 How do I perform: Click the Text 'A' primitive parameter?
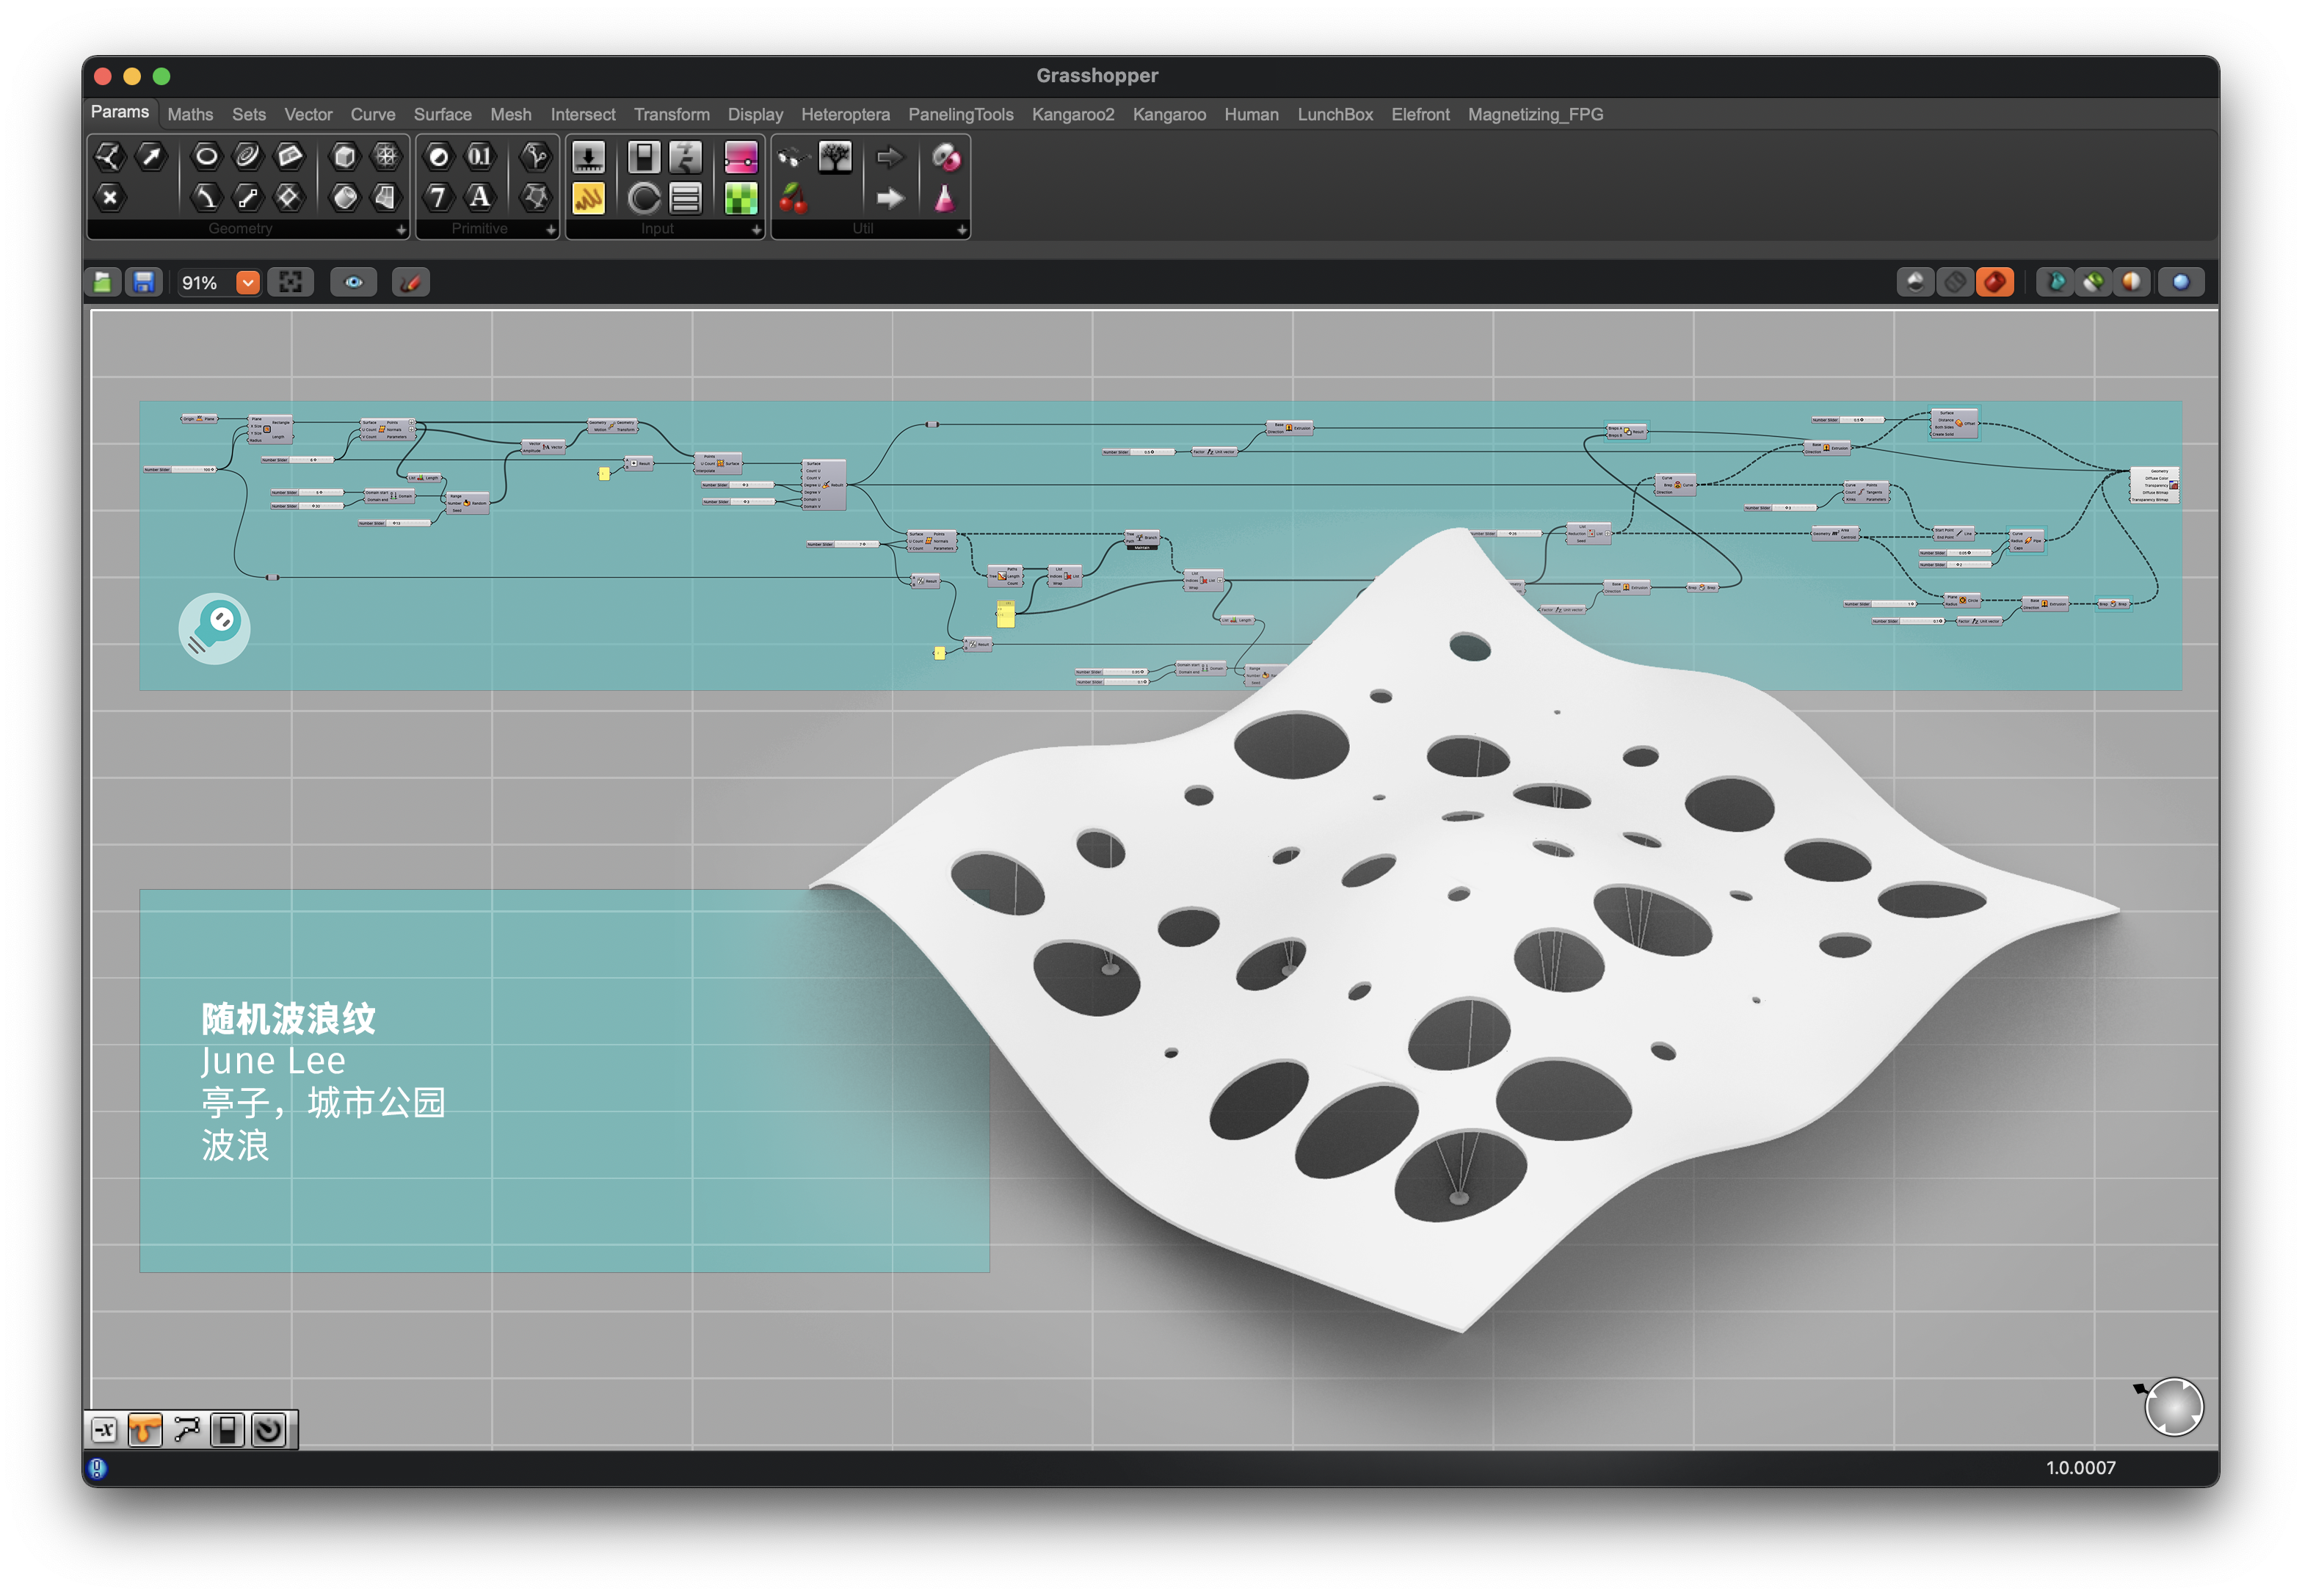pyautogui.click(x=480, y=197)
